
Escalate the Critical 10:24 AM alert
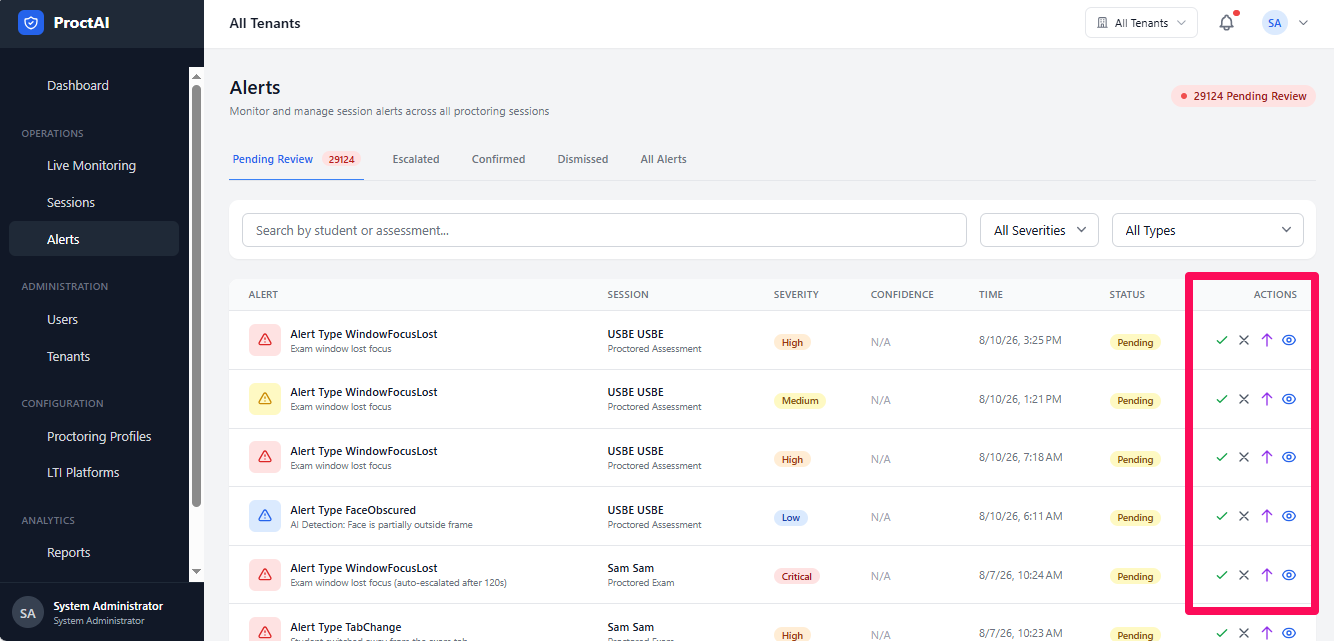pos(1266,575)
